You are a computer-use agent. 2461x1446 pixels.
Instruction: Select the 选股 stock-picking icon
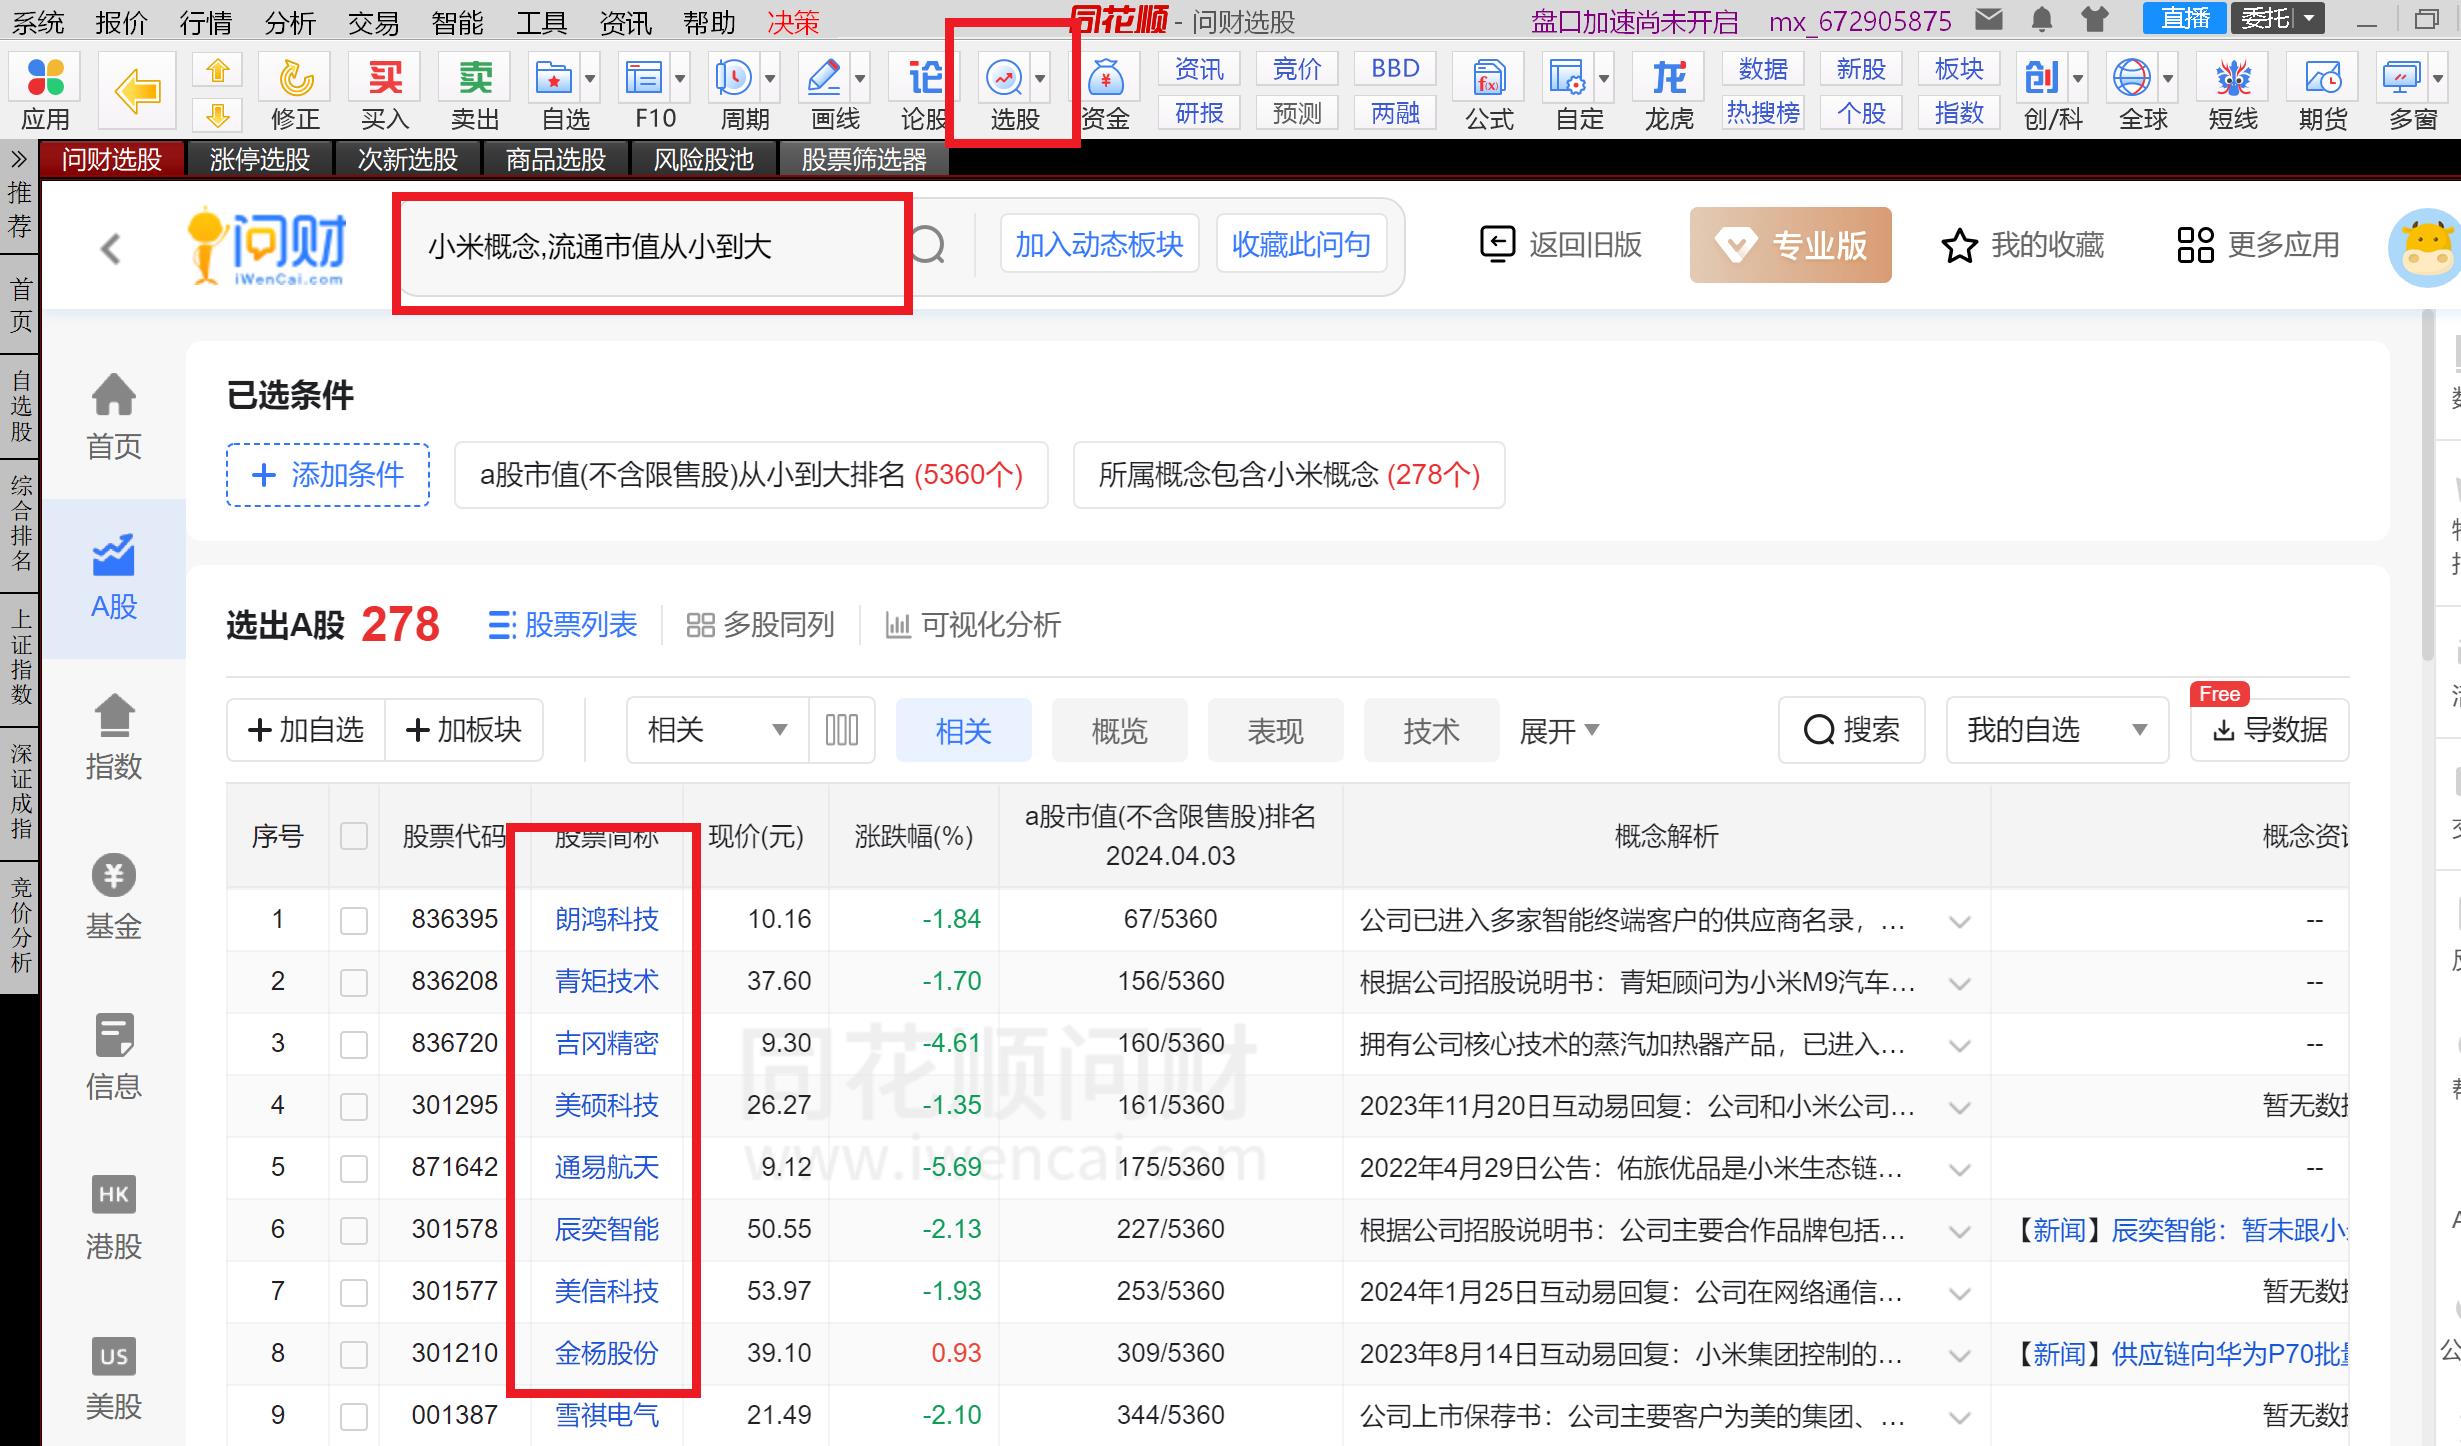click(1006, 78)
